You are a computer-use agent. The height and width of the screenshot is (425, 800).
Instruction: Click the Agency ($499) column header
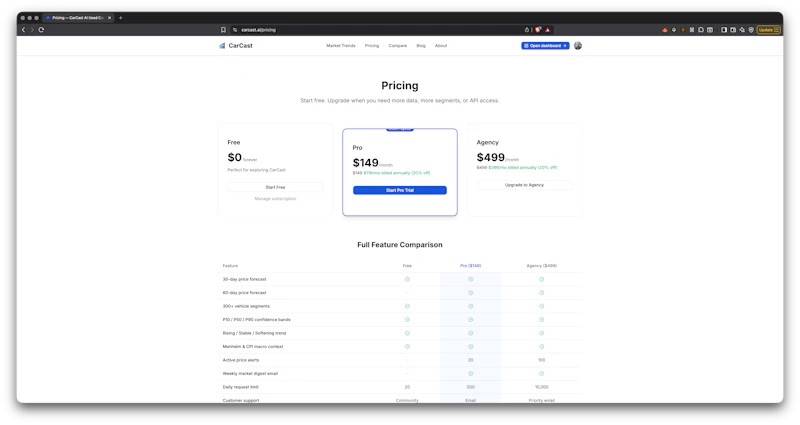tap(541, 266)
